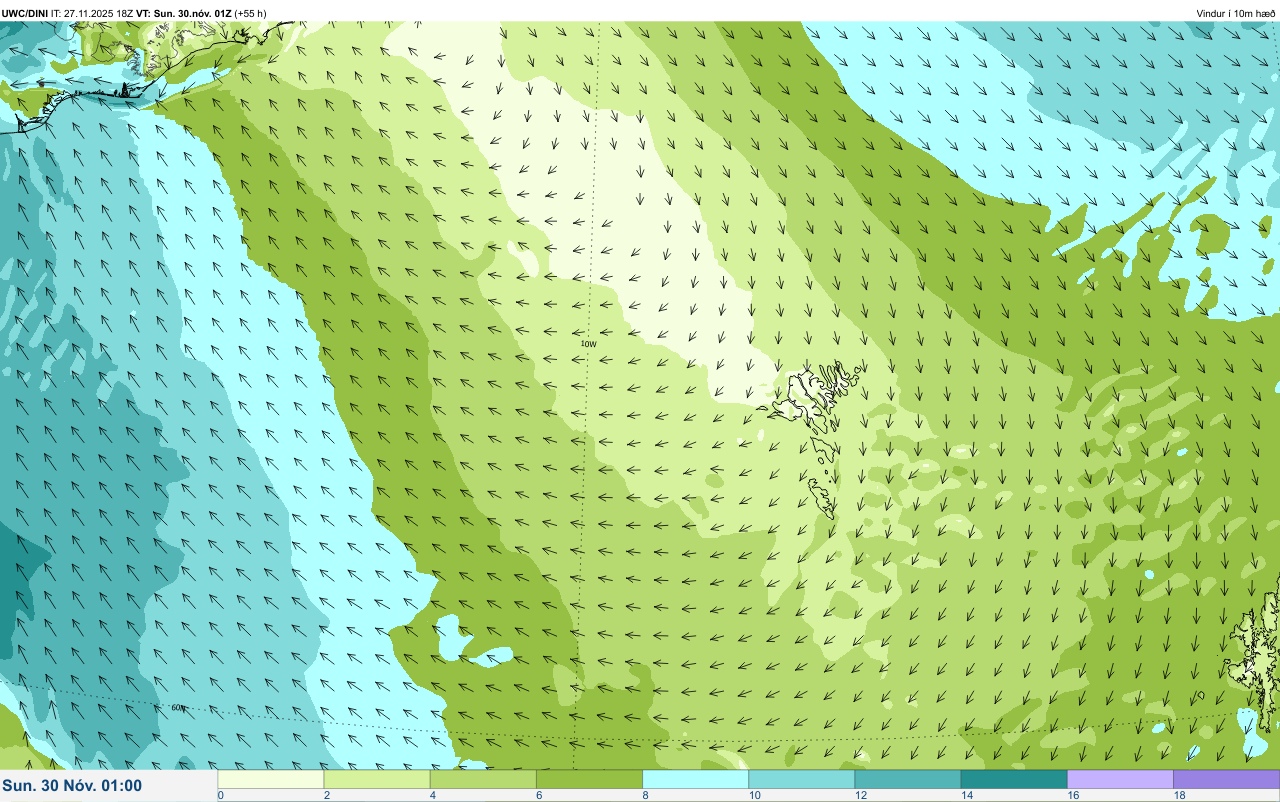Click the 12–14 m/s teal legend swatch
The height and width of the screenshot is (802, 1280).
coord(907,779)
